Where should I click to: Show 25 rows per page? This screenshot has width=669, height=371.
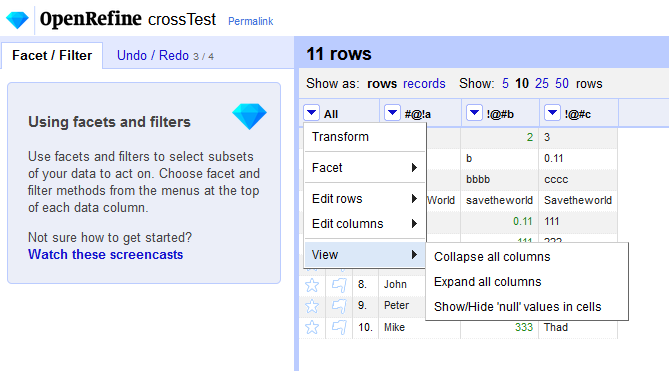pos(542,84)
